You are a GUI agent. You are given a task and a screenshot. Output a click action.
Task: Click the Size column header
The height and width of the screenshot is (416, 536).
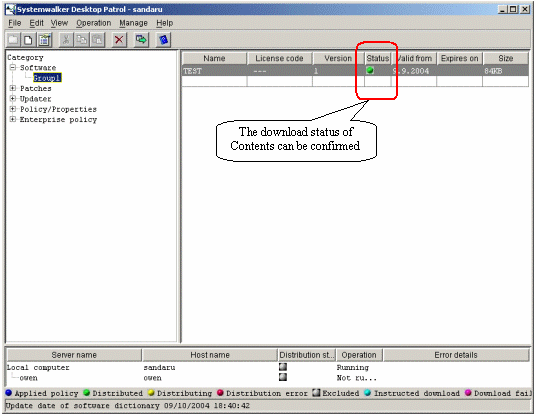click(x=506, y=58)
